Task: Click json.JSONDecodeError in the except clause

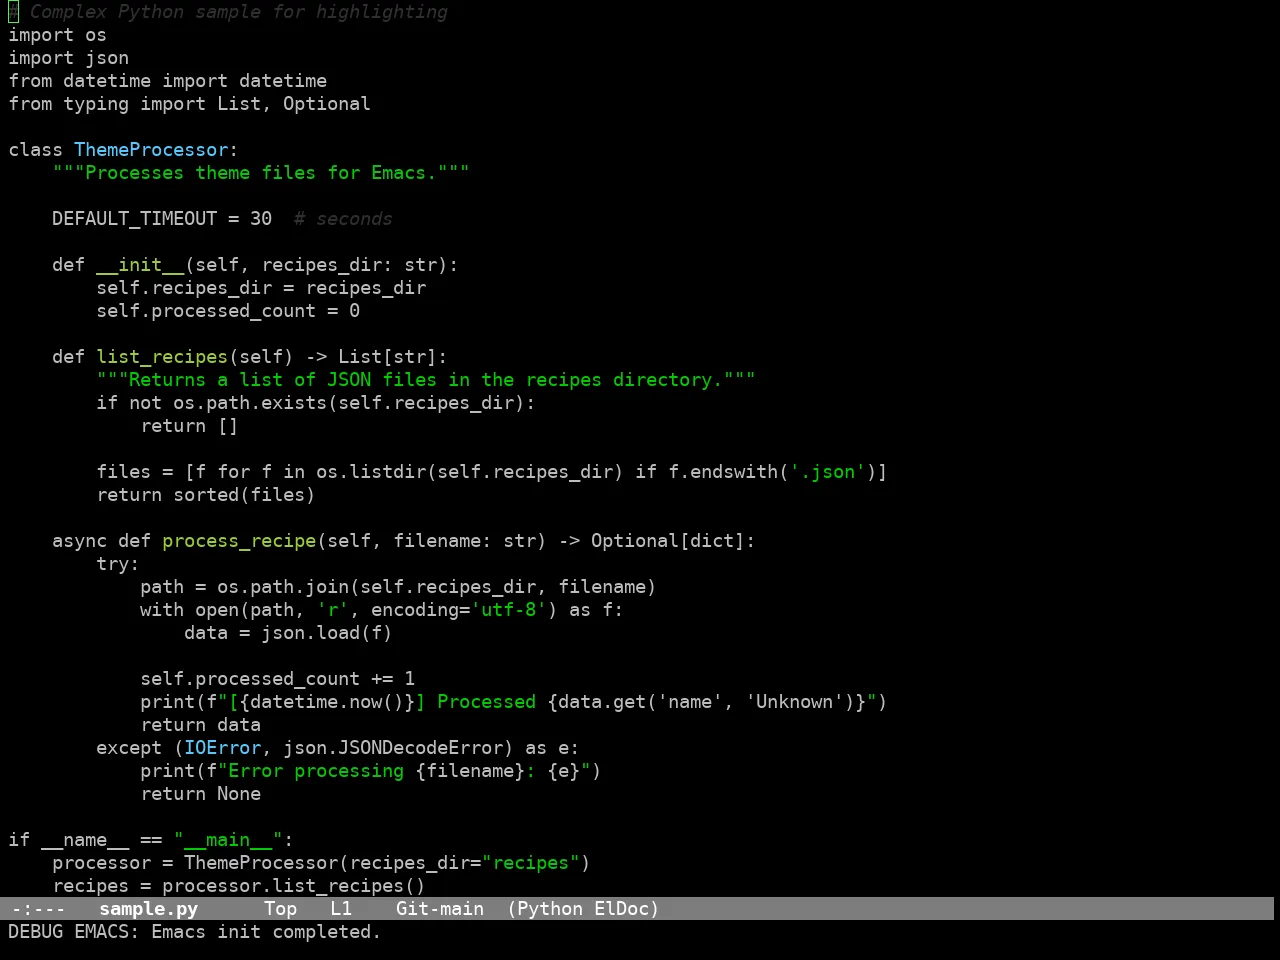Action: (393, 748)
